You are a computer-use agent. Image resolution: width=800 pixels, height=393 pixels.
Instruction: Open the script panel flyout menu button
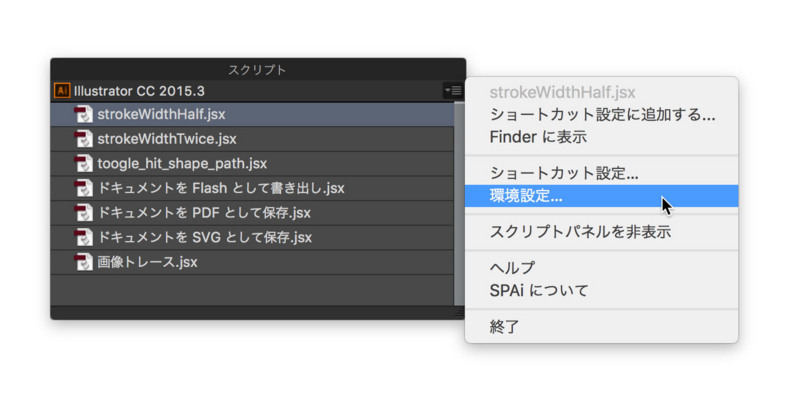[453, 91]
